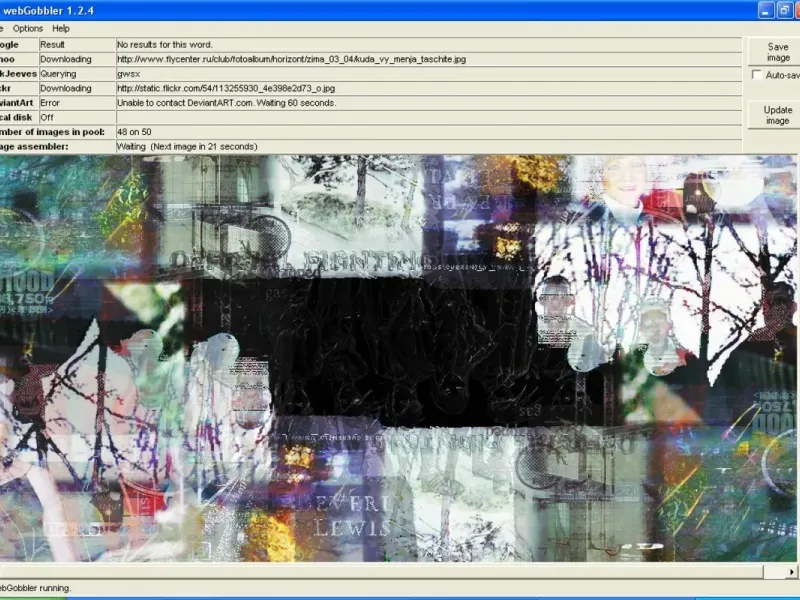The image size is (800, 600).
Task: Select the 'Unable to contact DeviantART.com' message
Action: [227, 103]
